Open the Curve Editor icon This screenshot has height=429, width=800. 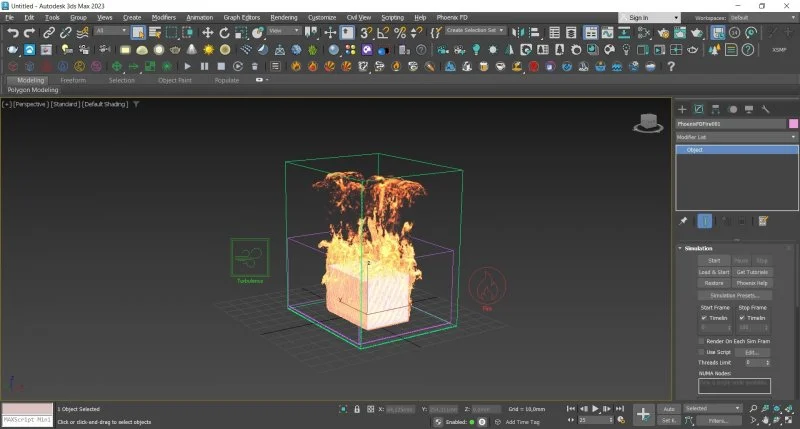[607, 33]
